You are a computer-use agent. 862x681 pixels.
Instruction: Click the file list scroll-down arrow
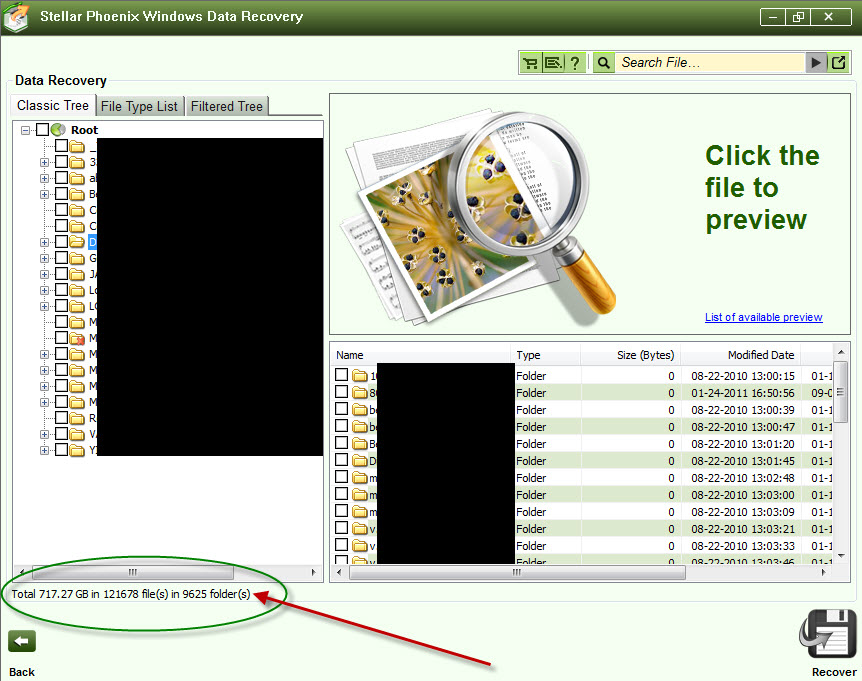(x=840, y=556)
